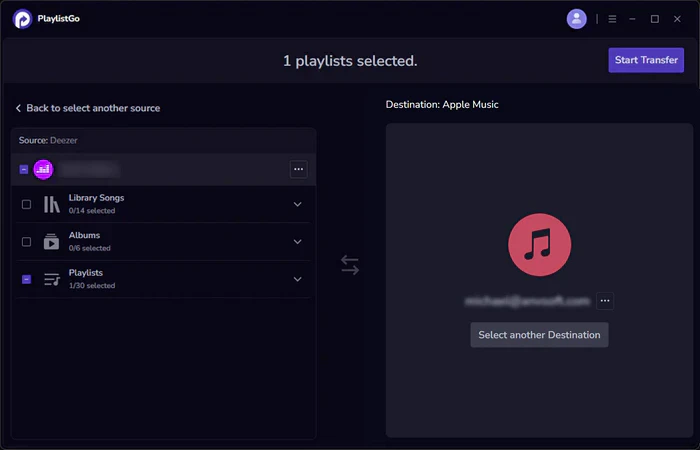Screen dimensions: 700x450
Task: Click 'Source: Deezer' header text
Action: [48, 140]
